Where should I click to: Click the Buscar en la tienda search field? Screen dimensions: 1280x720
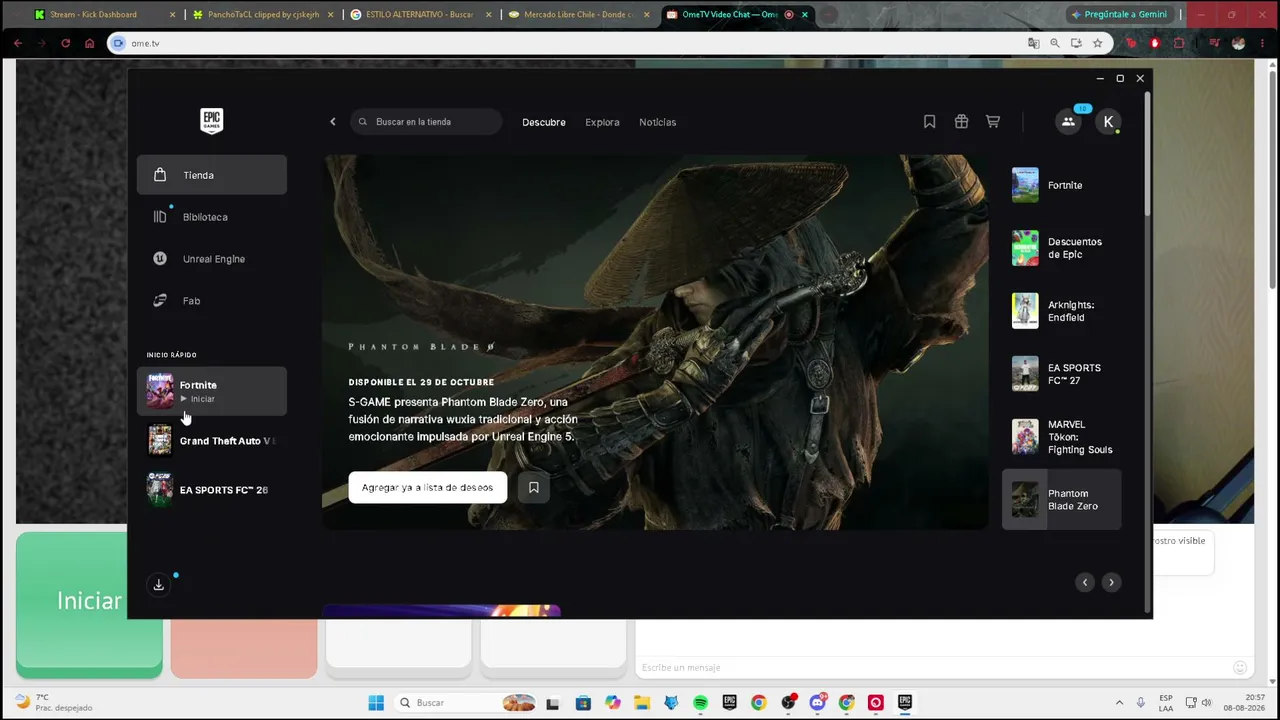click(x=427, y=122)
